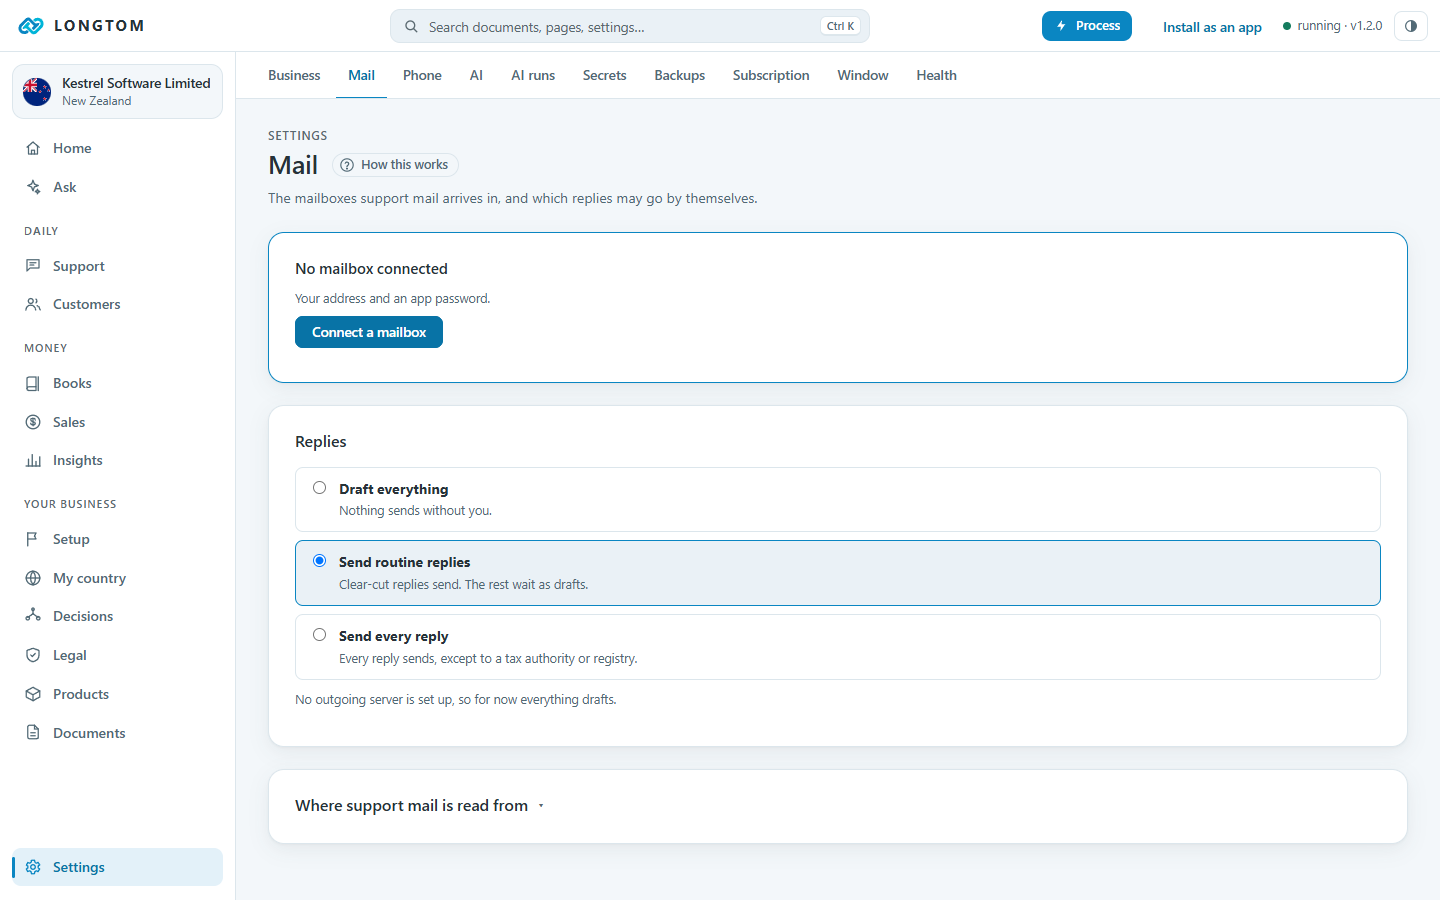The width and height of the screenshot is (1440, 900).
Task: Open the Health tab
Action: click(x=937, y=75)
